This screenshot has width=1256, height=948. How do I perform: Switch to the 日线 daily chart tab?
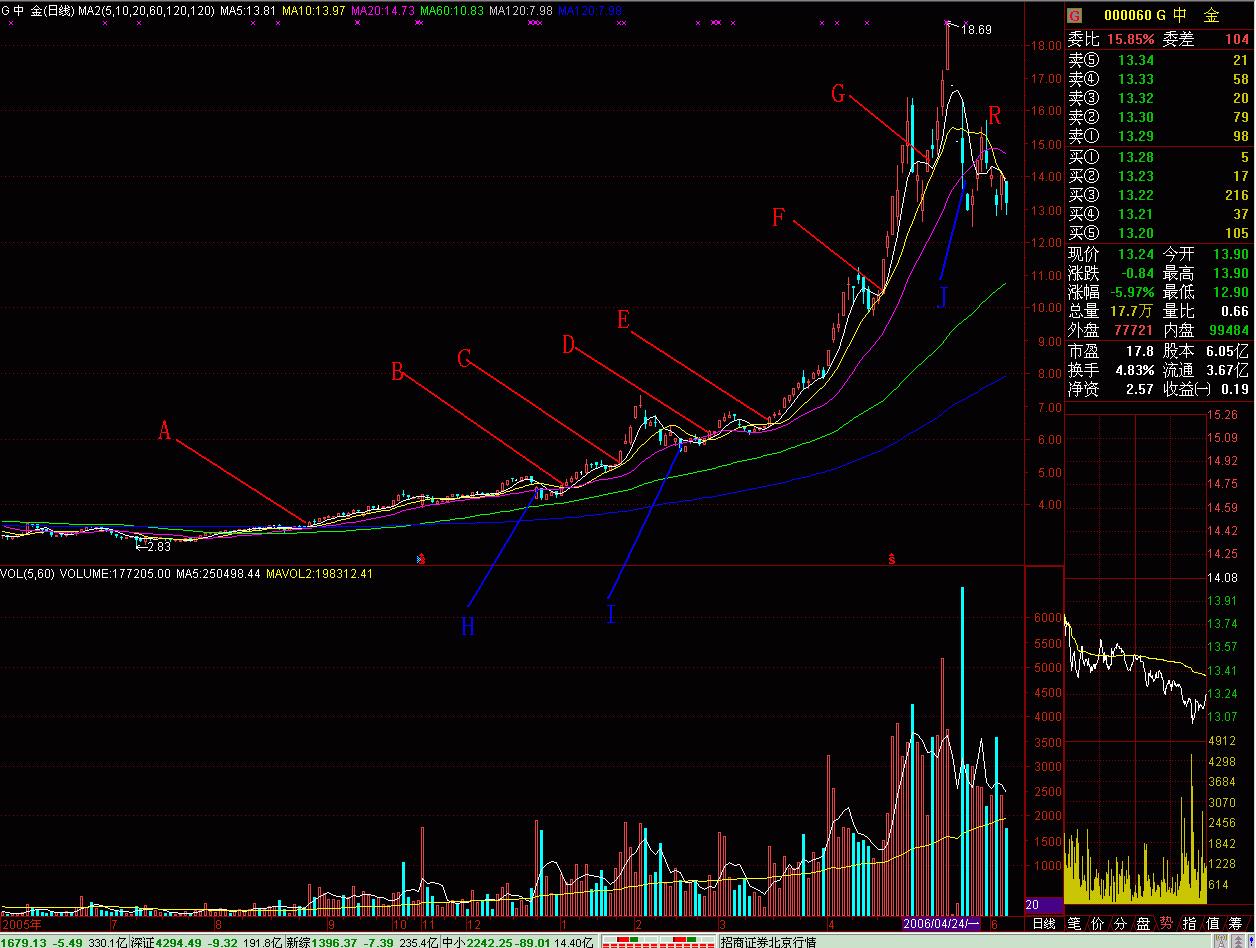pyautogui.click(x=1043, y=923)
